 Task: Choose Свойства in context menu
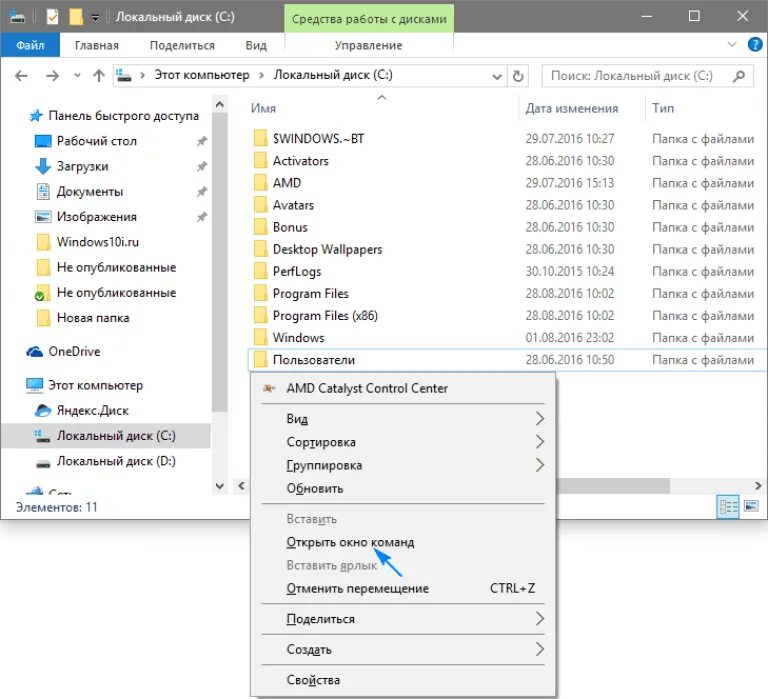pos(403,680)
